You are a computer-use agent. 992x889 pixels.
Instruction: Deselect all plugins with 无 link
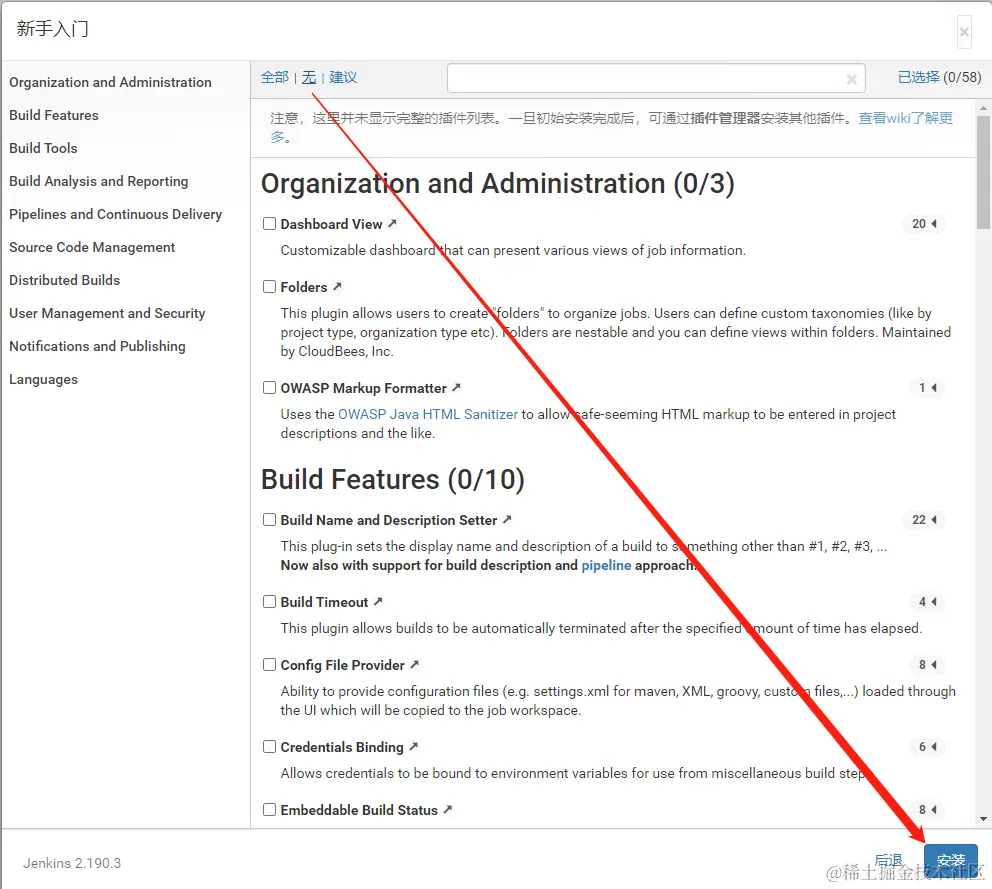309,77
